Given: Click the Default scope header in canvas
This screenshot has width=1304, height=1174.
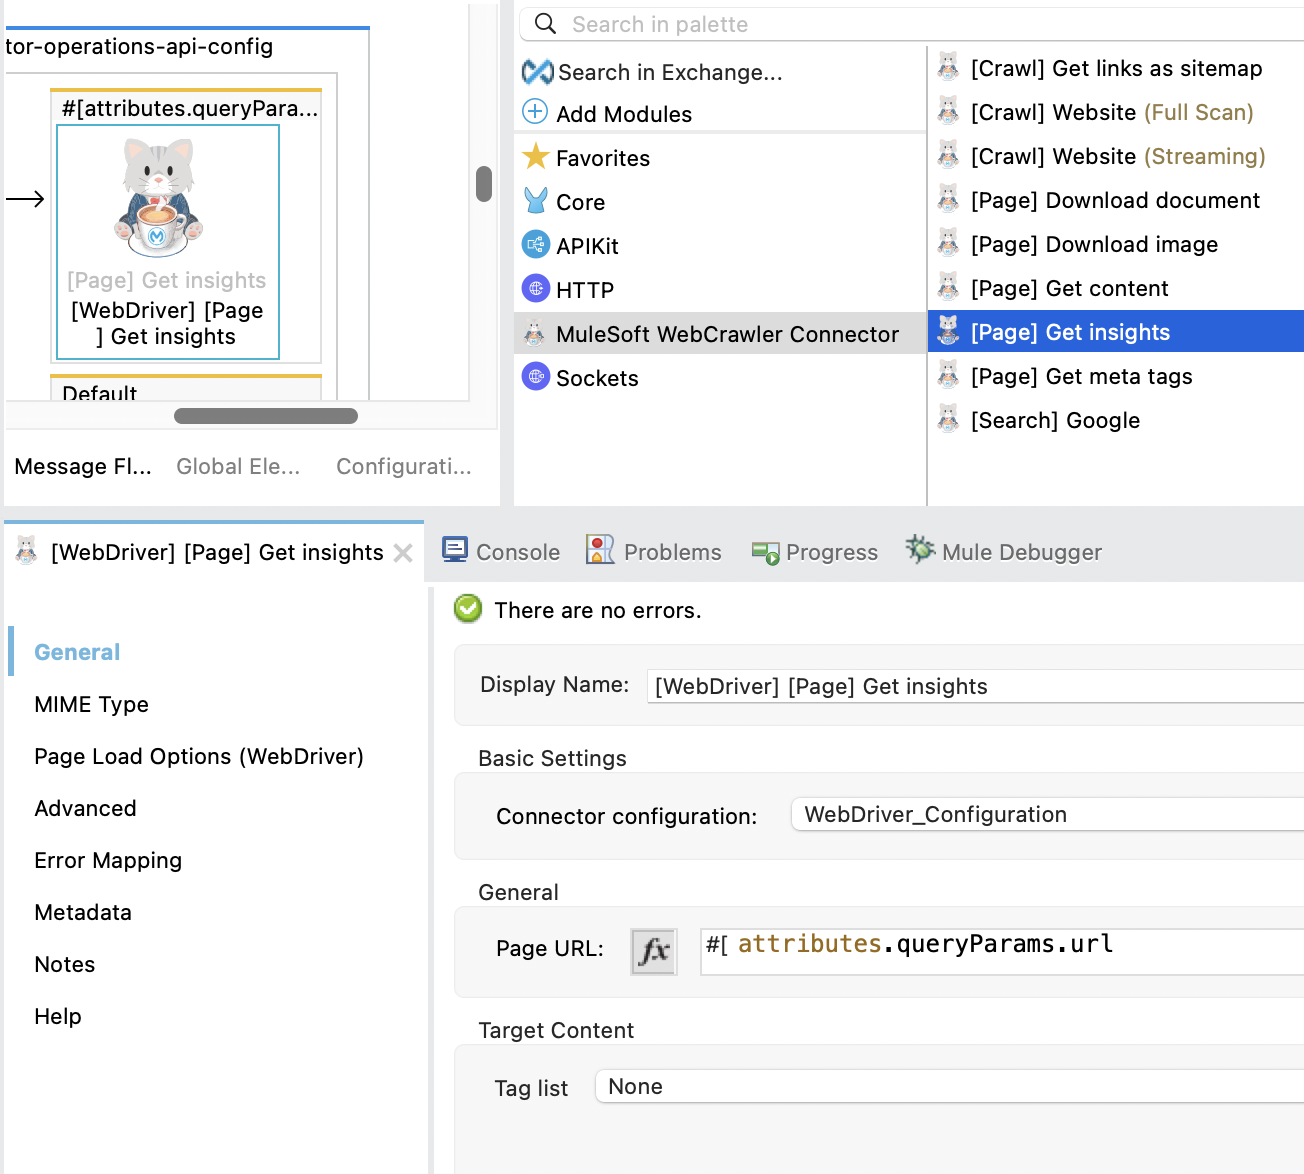Looking at the screenshot, I should click(x=186, y=389).
